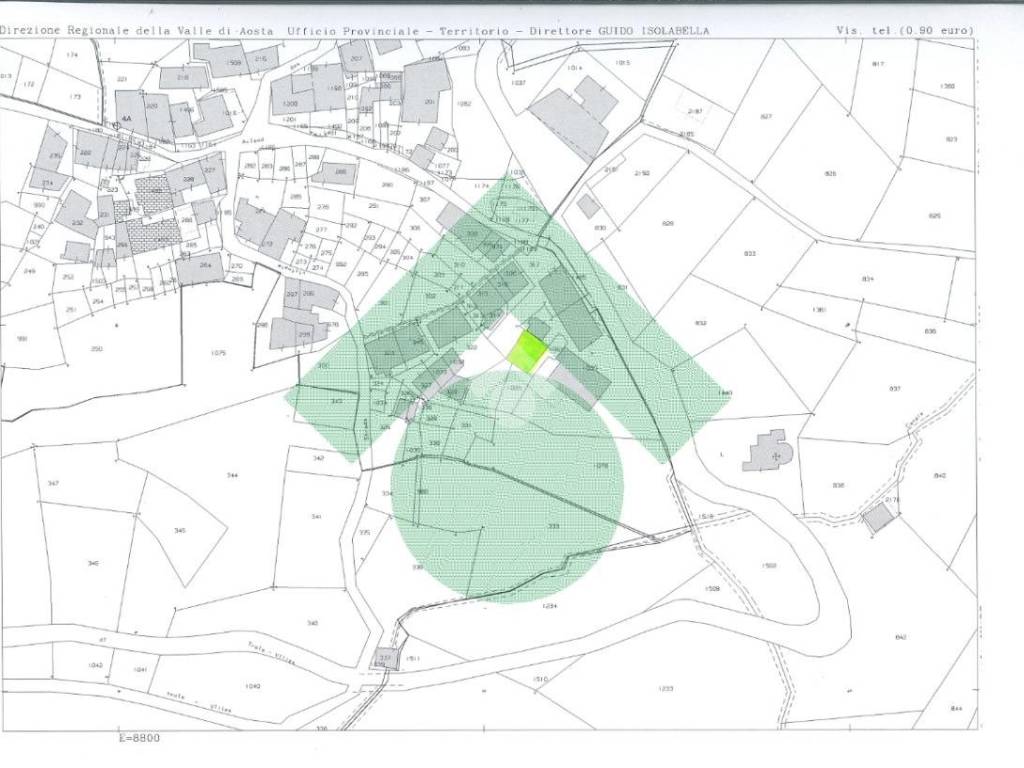The height and width of the screenshot is (768, 1024).
Task: Click parcel number 1075
Action: [218, 353]
